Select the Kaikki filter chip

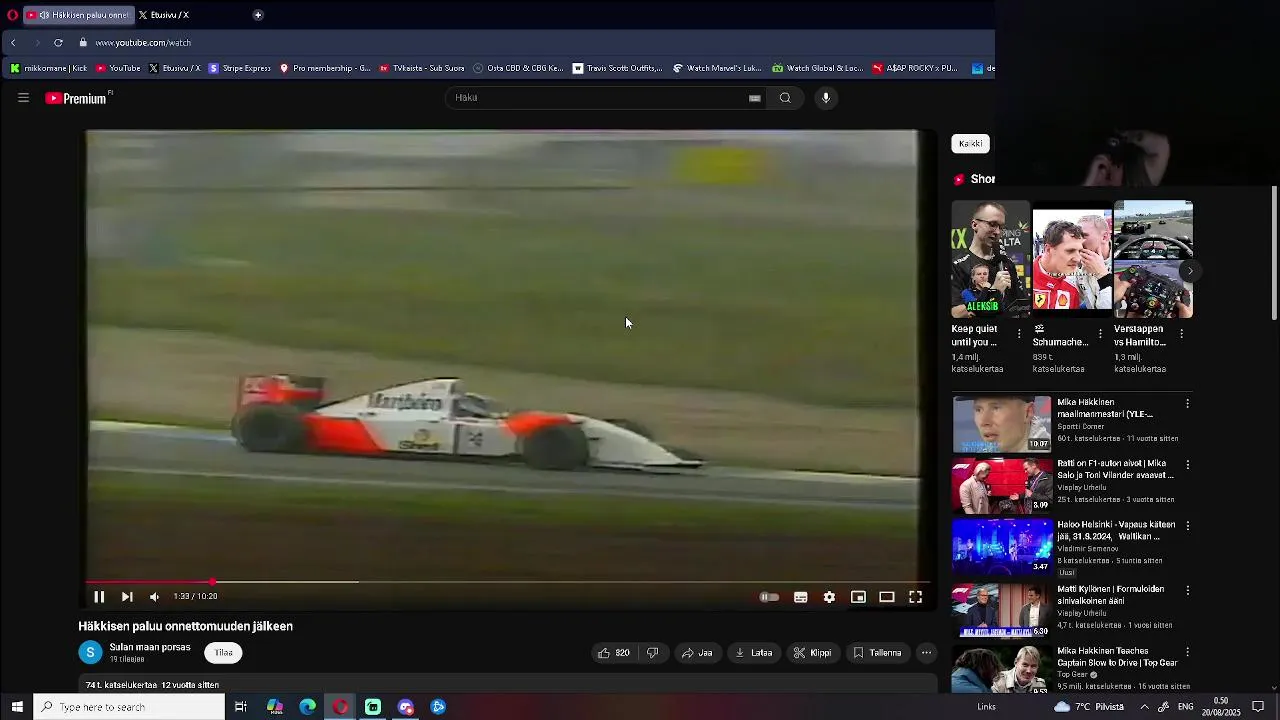pyautogui.click(x=970, y=144)
